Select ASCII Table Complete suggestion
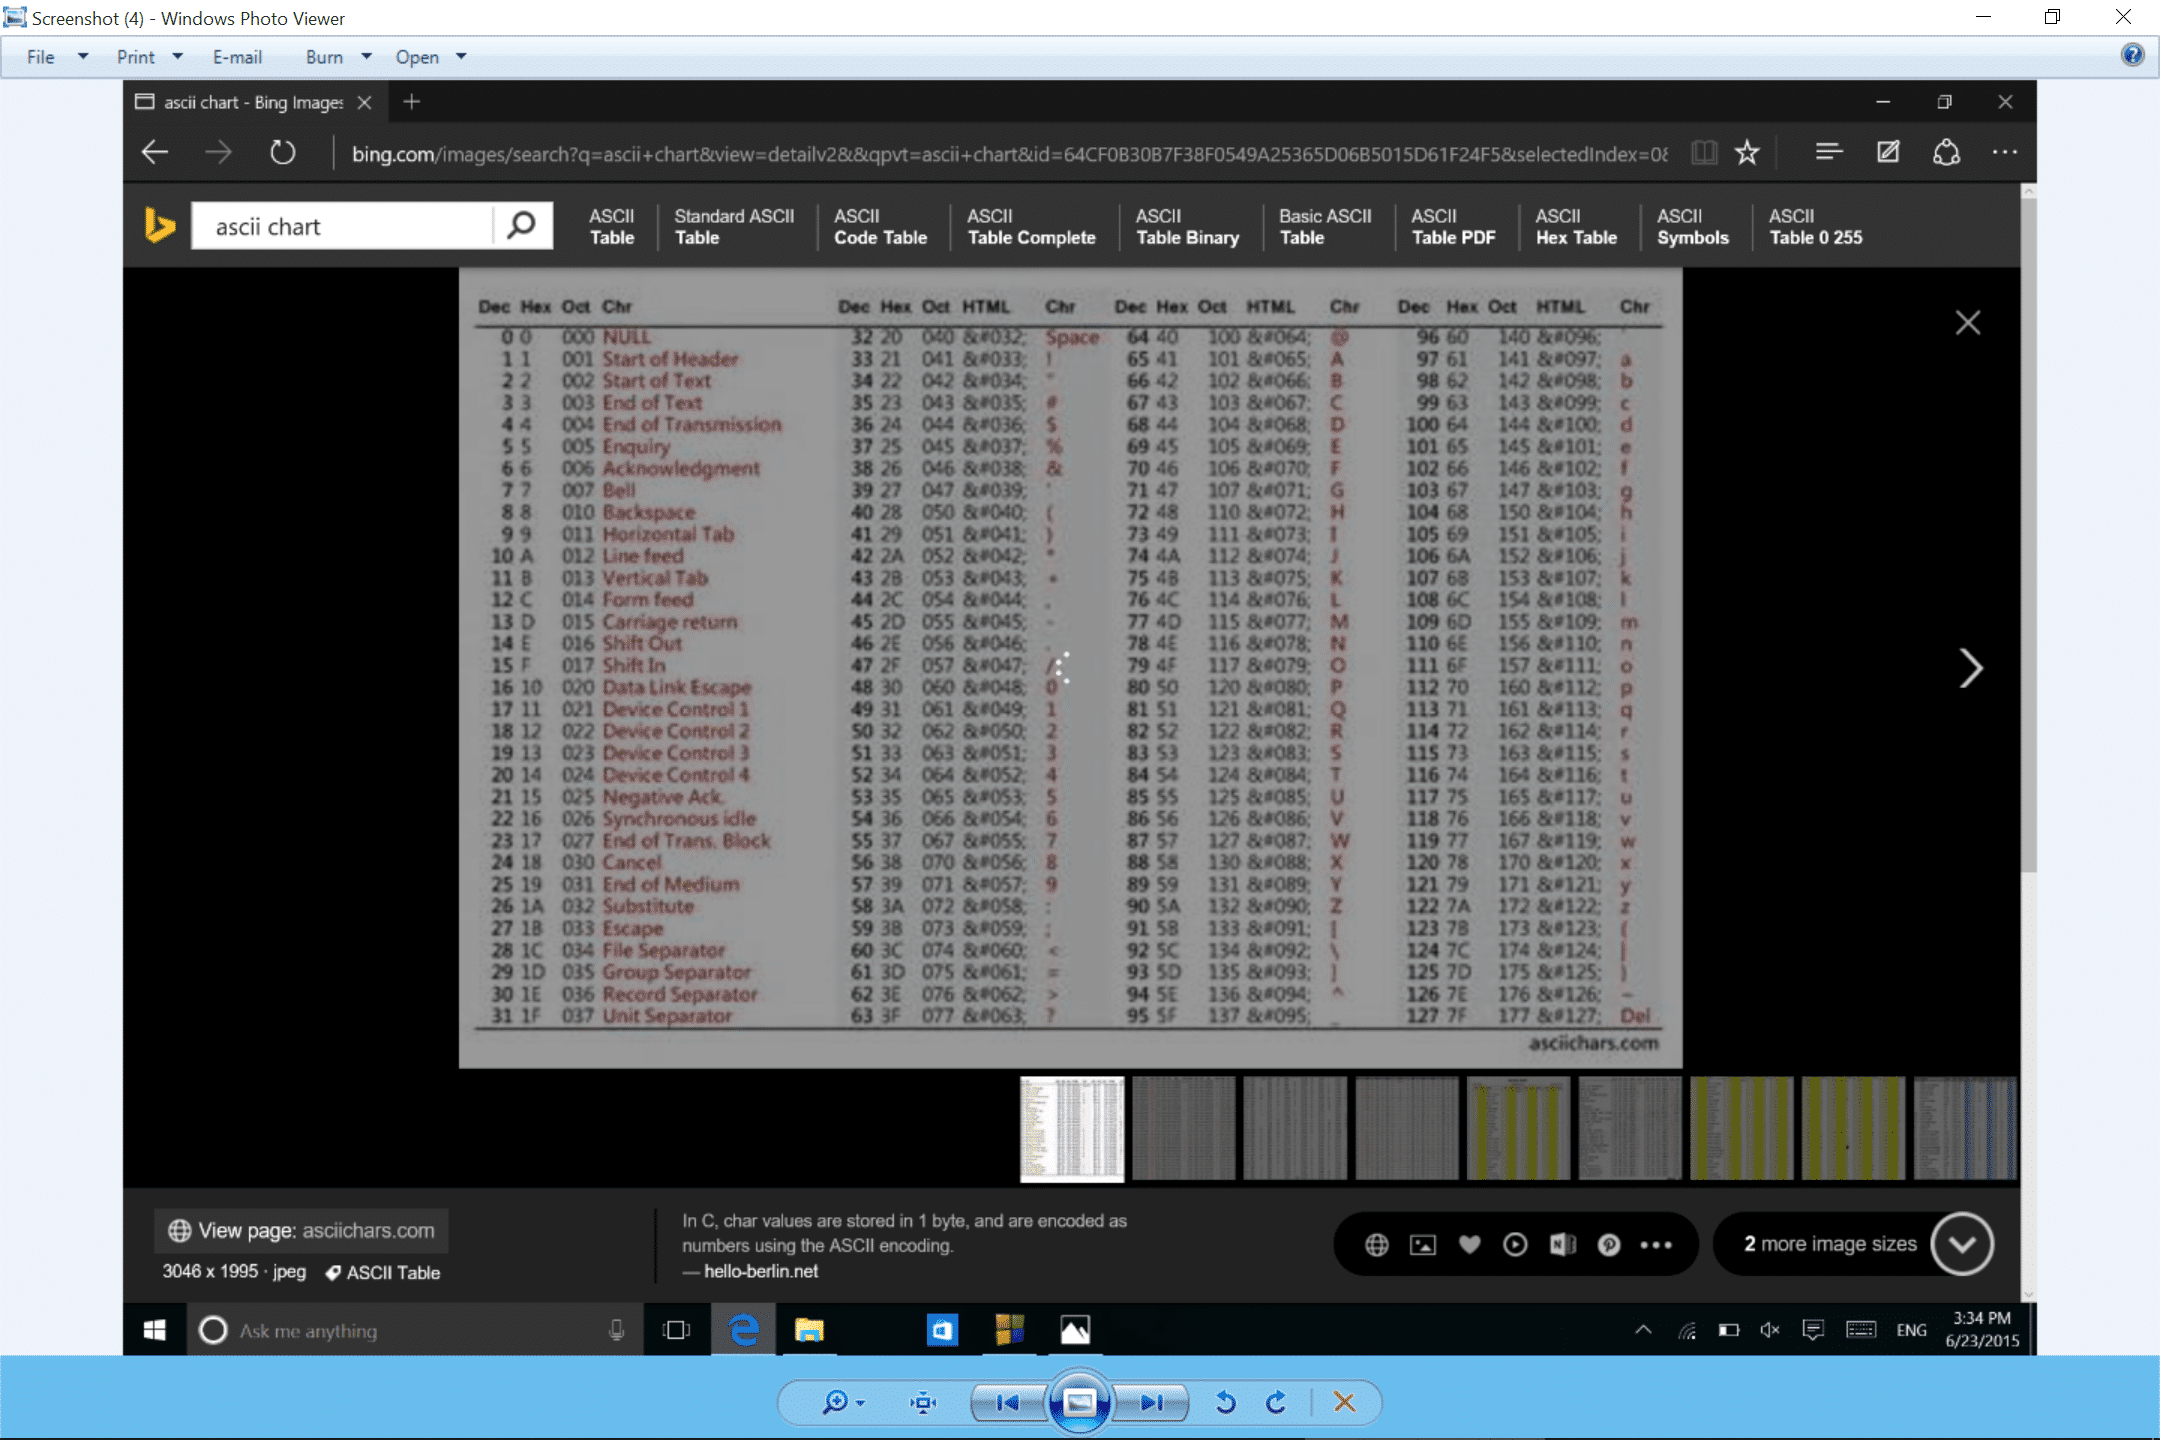The image size is (2160, 1440). coord(1031,227)
